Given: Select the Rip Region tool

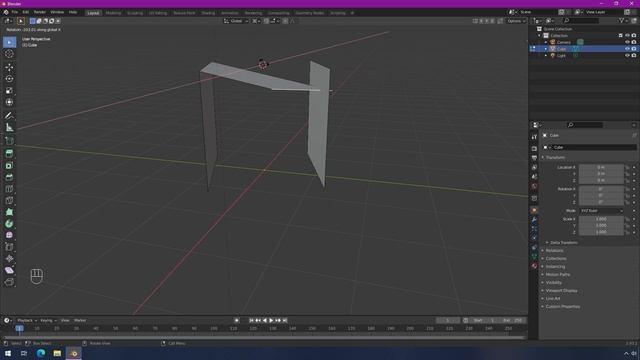Looking at the screenshot, I should pyautogui.click(x=9, y=282).
